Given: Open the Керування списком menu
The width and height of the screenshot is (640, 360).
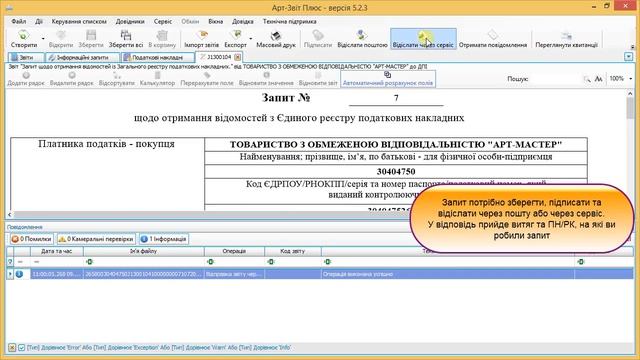Looking at the screenshot, I should [x=79, y=21].
